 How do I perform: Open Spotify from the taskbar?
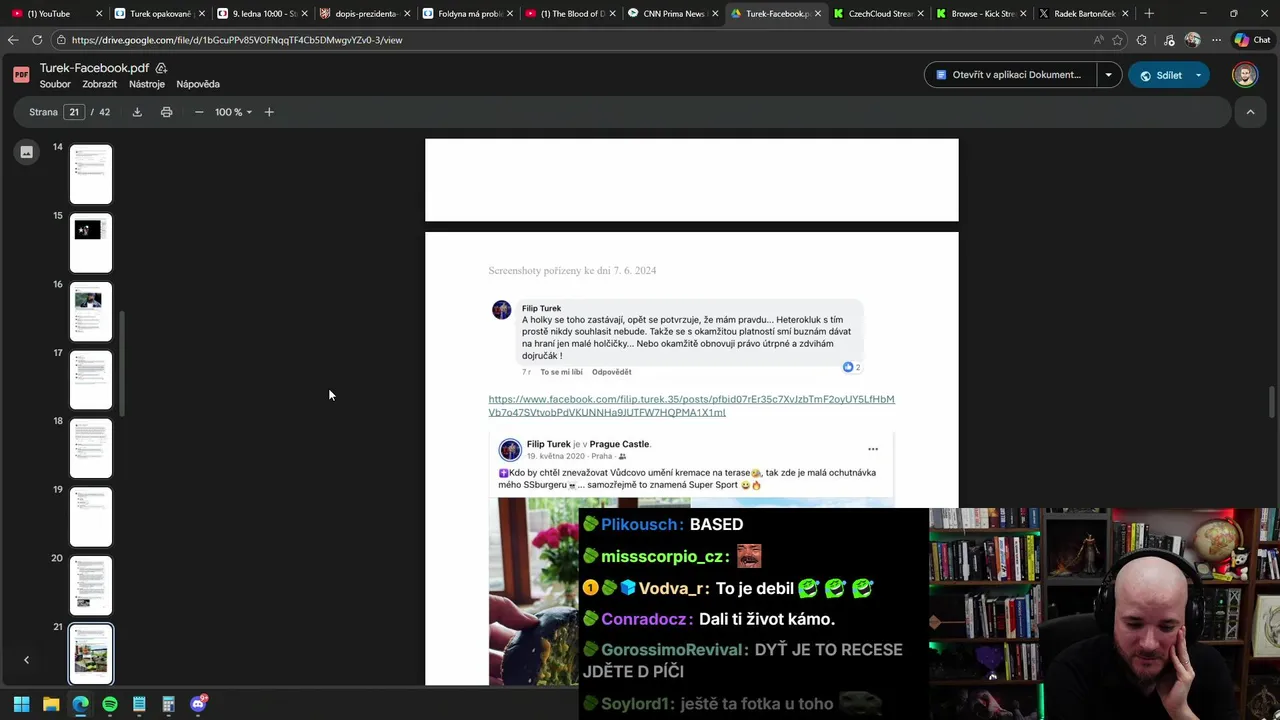[x=110, y=704]
